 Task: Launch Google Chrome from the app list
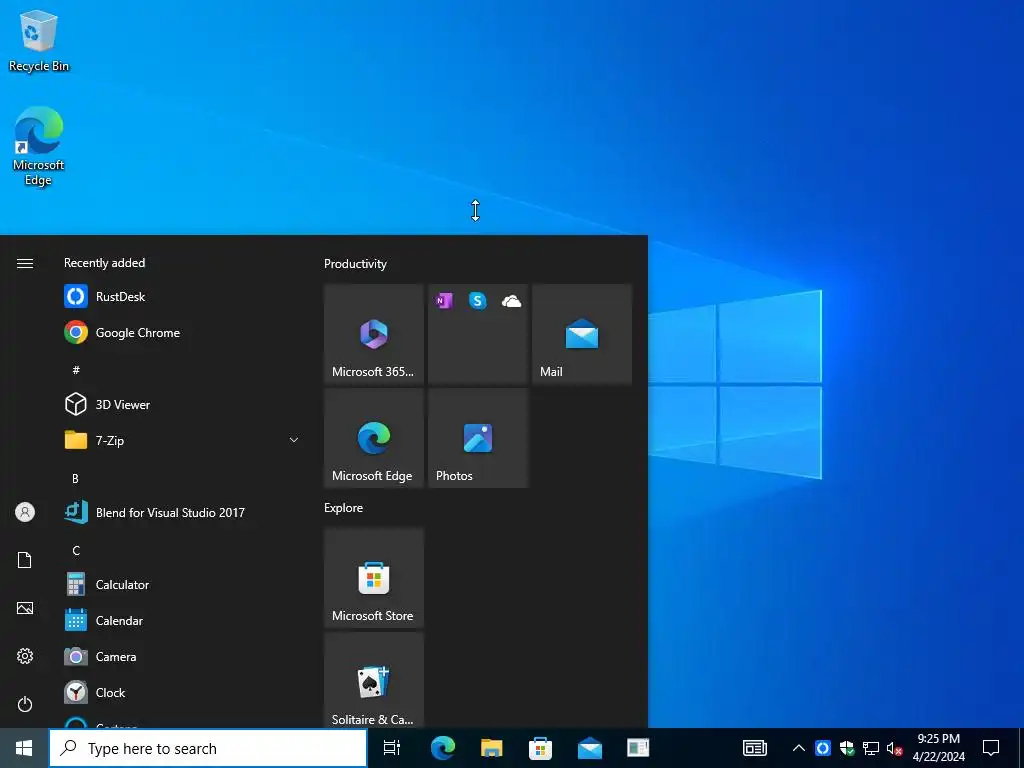(x=183, y=332)
